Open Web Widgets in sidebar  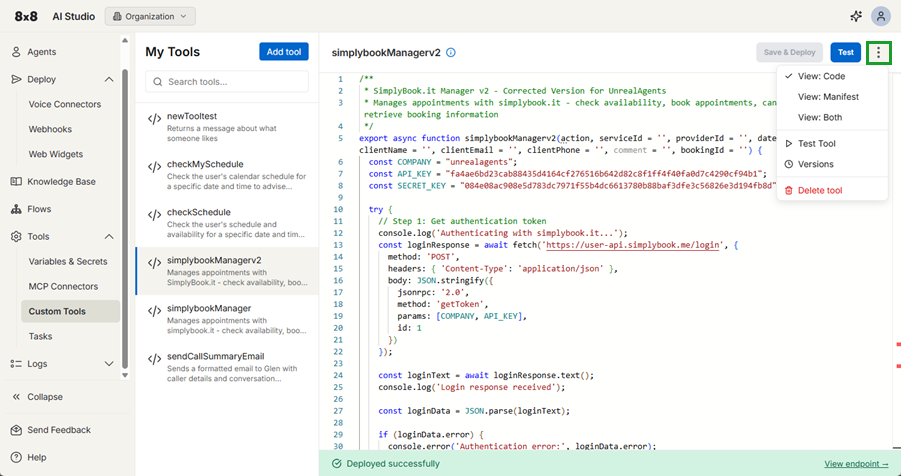[56, 154]
